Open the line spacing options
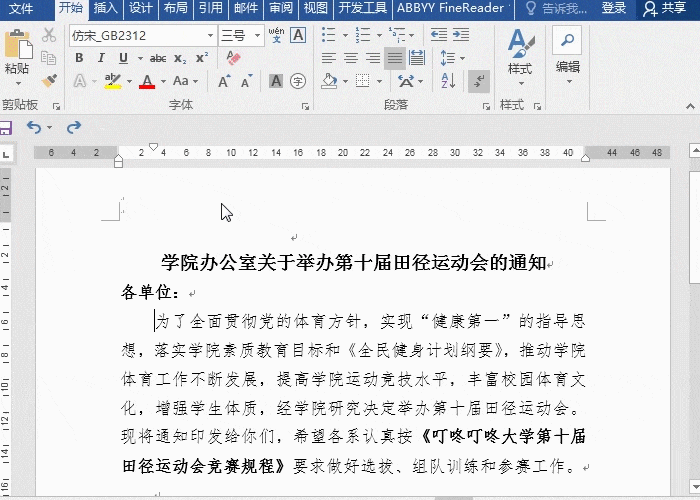 [x=452, y=58]
